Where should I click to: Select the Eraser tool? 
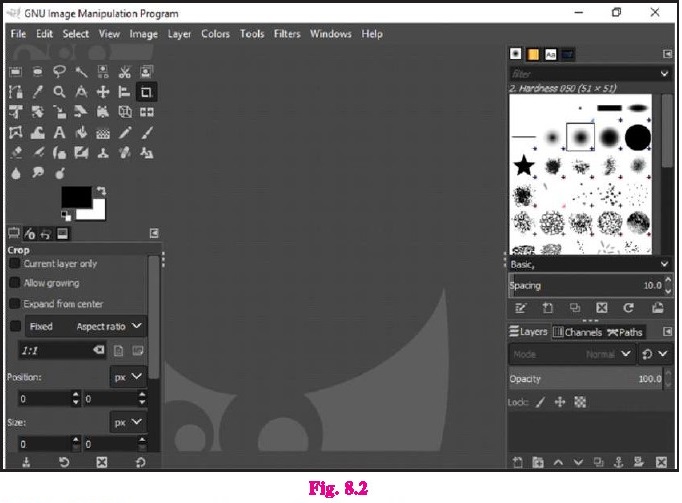point(16,153)
